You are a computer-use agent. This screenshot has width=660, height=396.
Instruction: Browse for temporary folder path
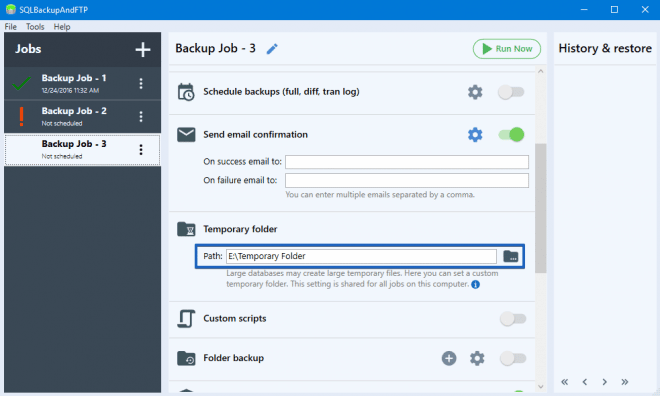511,256
